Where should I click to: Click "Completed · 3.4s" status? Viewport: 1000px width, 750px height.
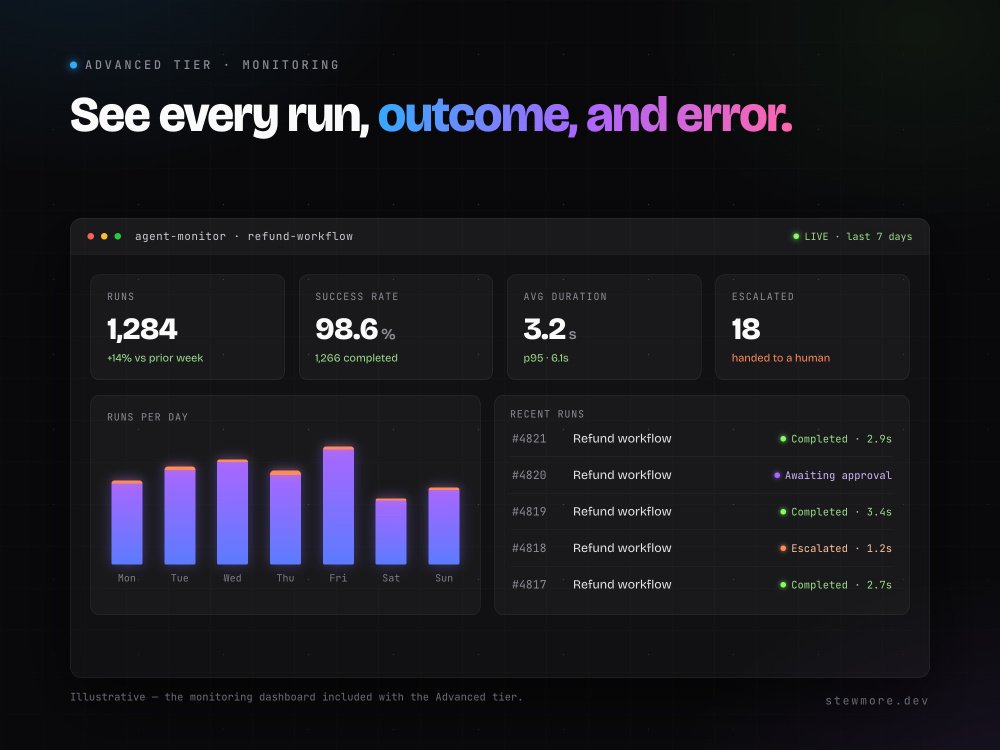[835, 511]
